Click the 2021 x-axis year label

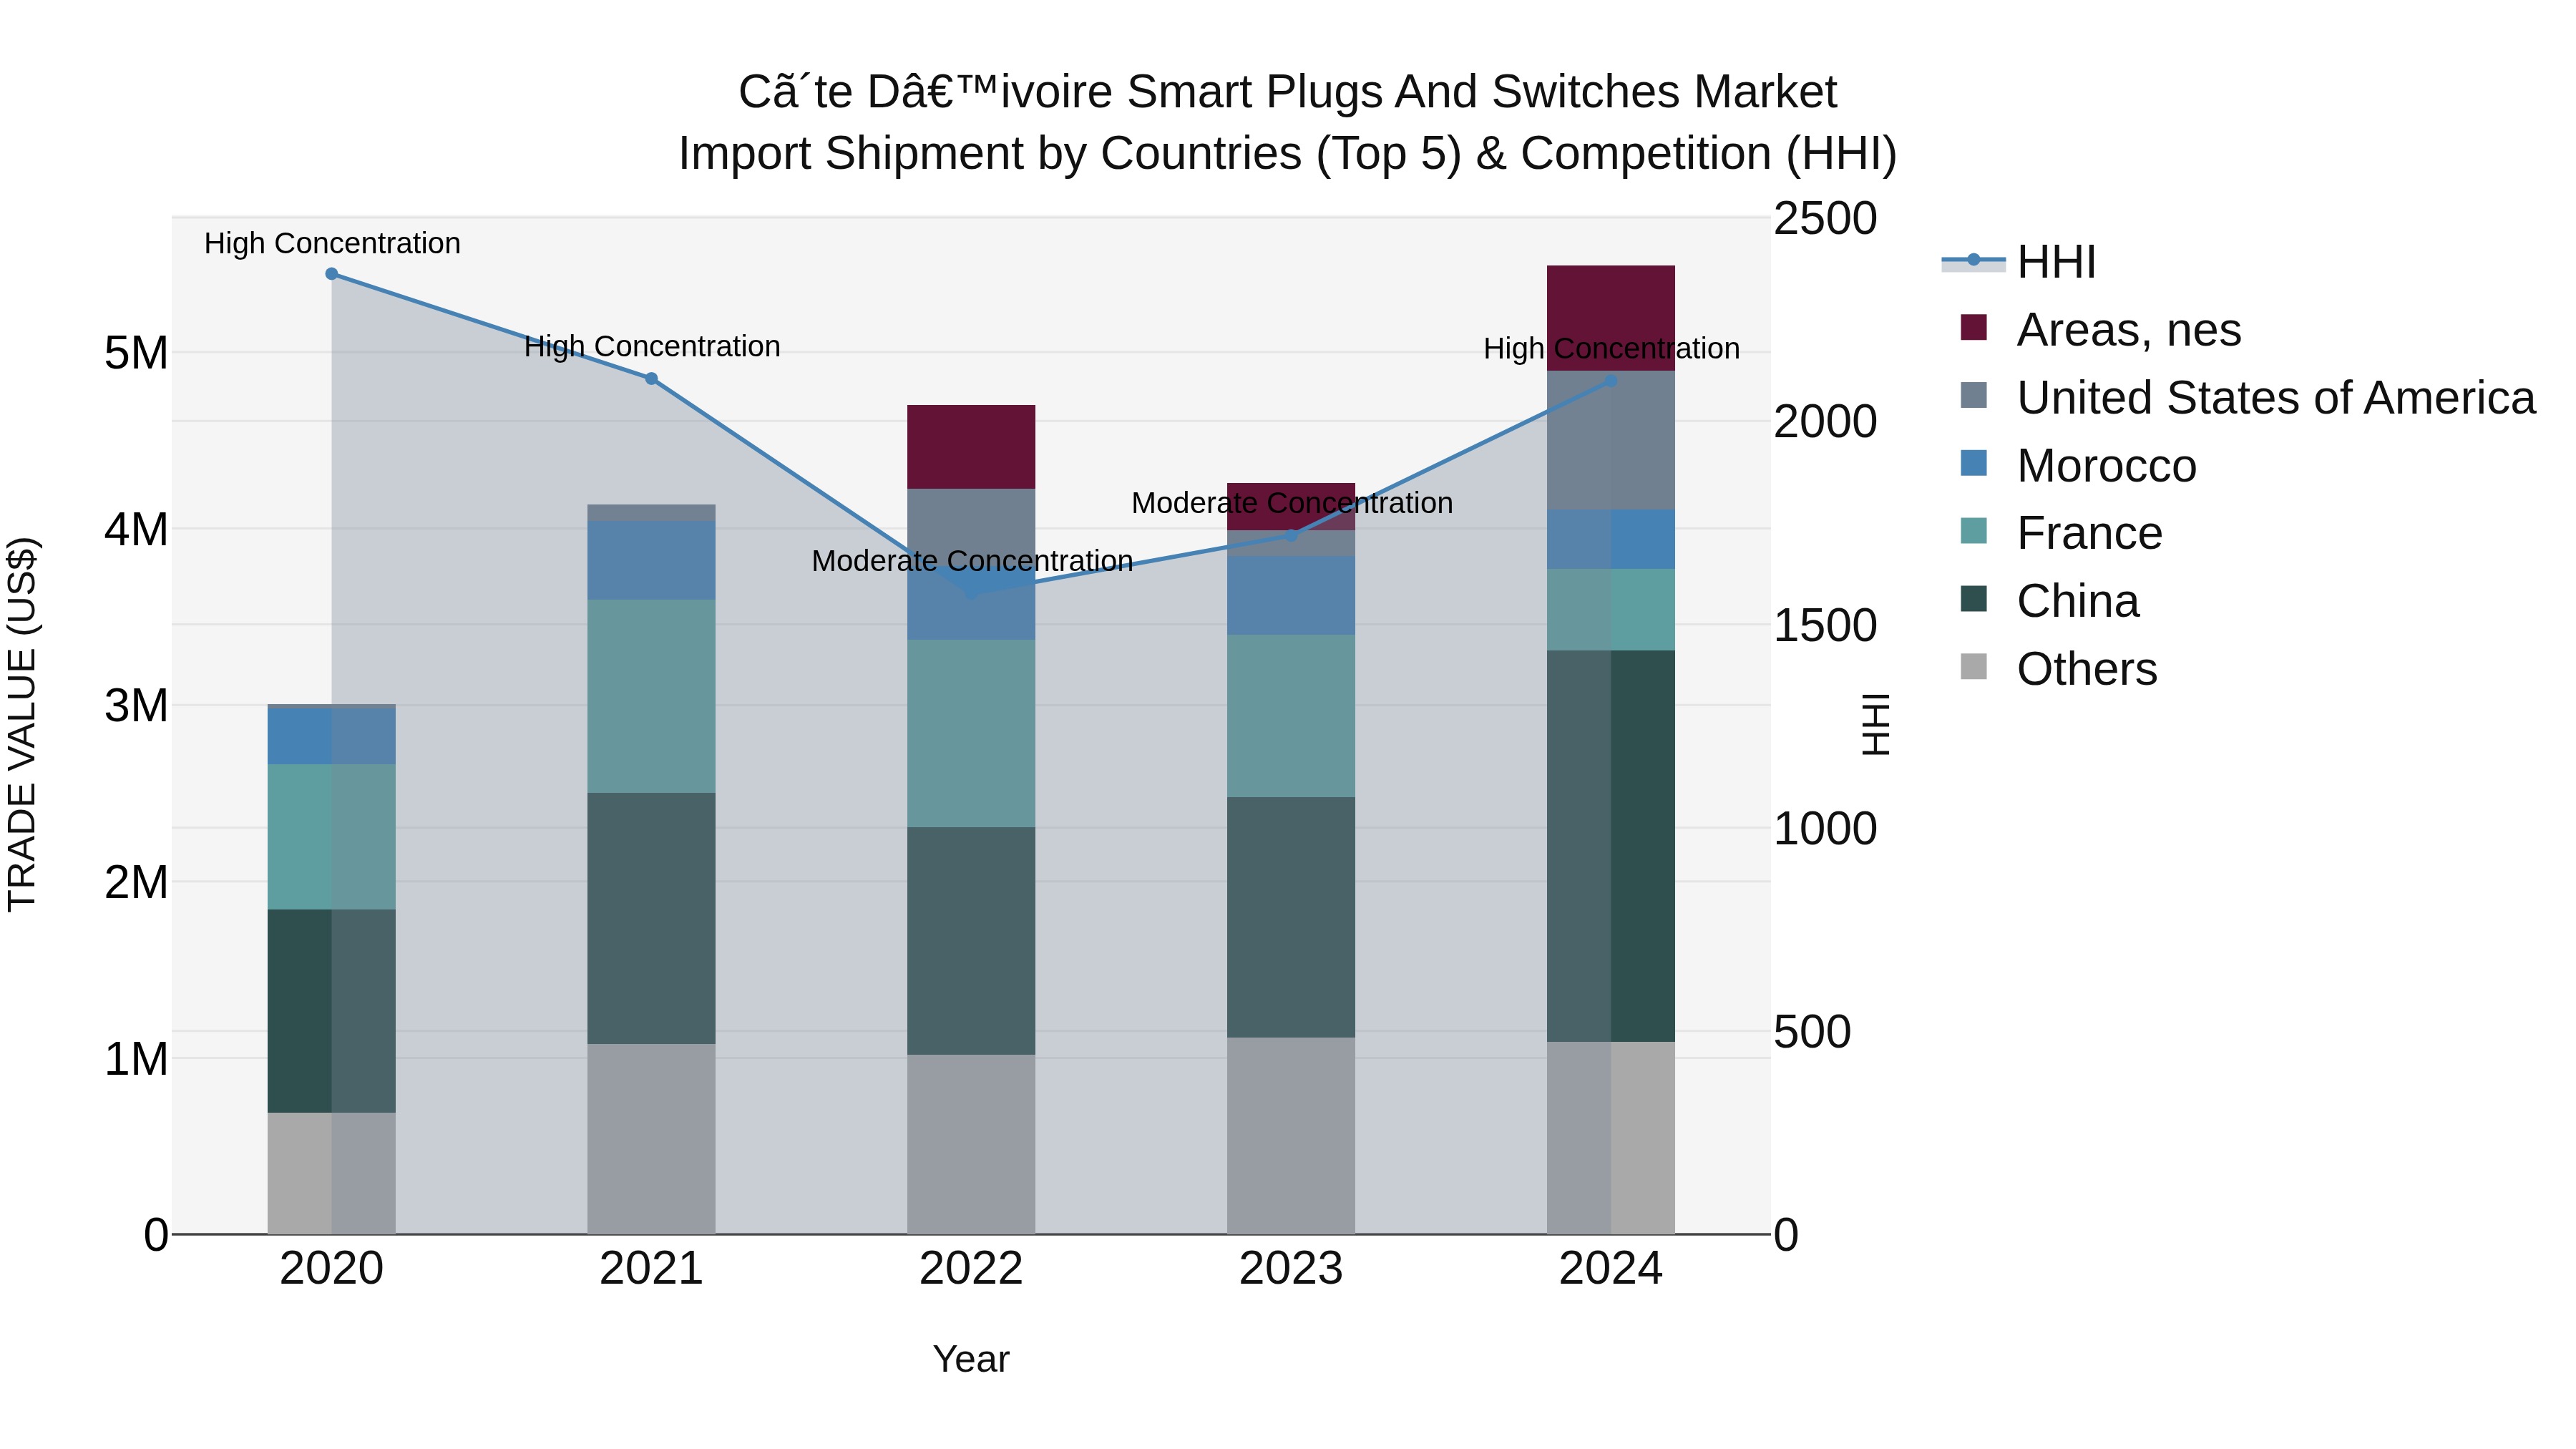click(x=651, y=1269)
